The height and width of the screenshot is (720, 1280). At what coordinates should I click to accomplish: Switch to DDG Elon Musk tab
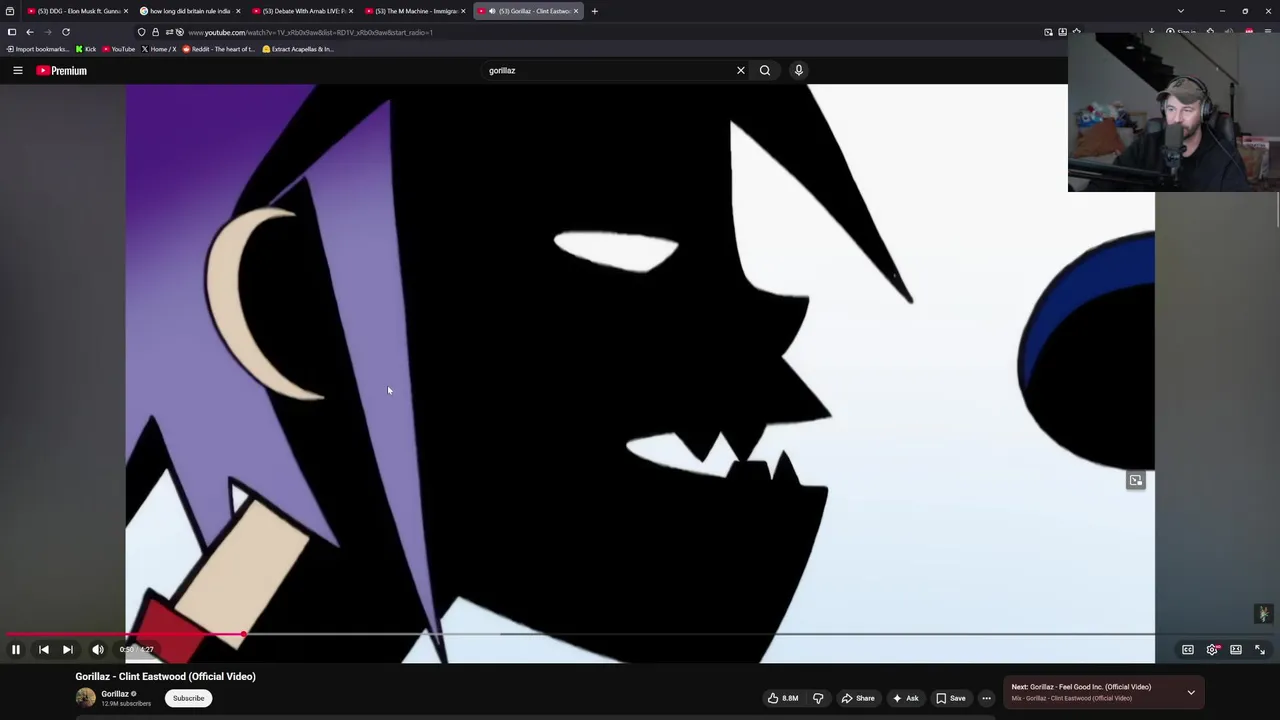coord(78,11)
